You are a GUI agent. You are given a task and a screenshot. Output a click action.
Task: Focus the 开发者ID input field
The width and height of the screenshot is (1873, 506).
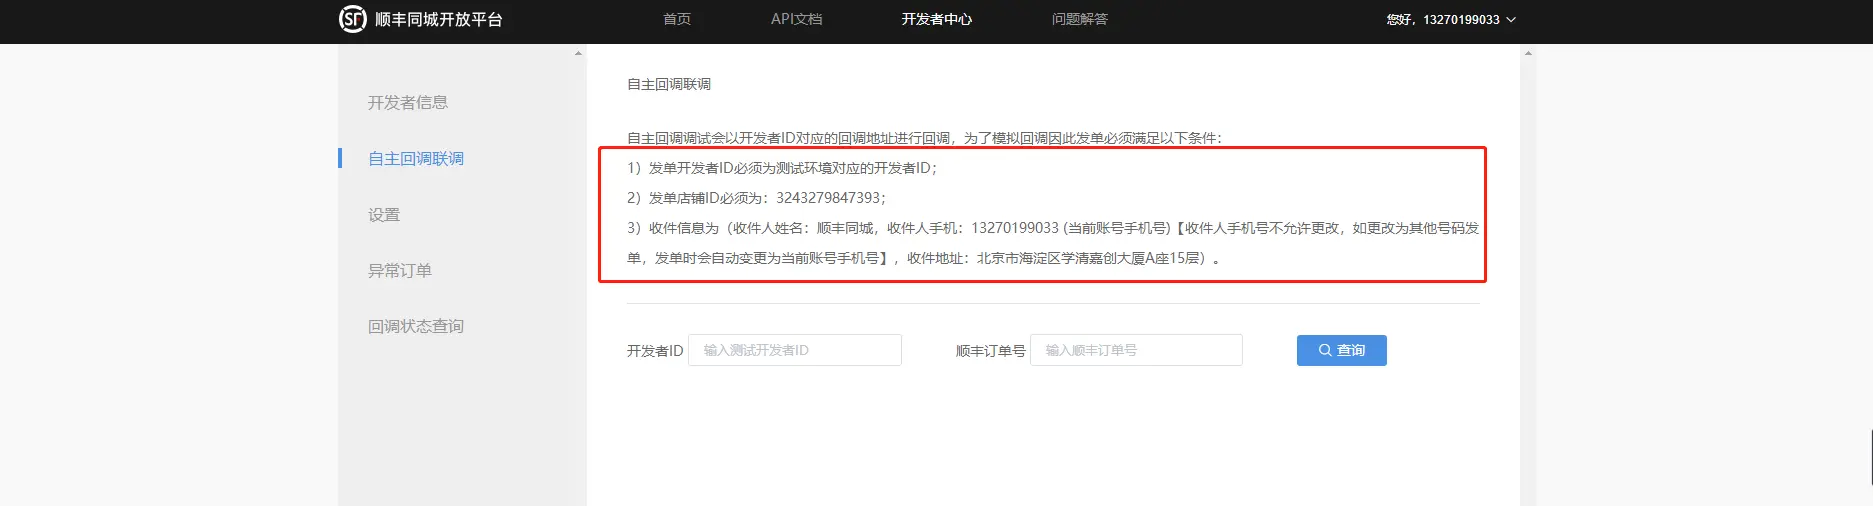[795, 350]
